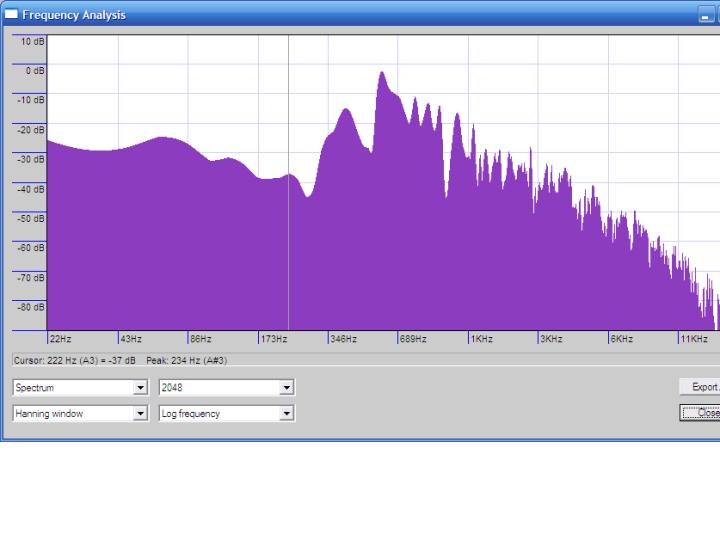720x540 pixels.
Task: Click the 0 dB label on vertical axis
Action: 34,71
